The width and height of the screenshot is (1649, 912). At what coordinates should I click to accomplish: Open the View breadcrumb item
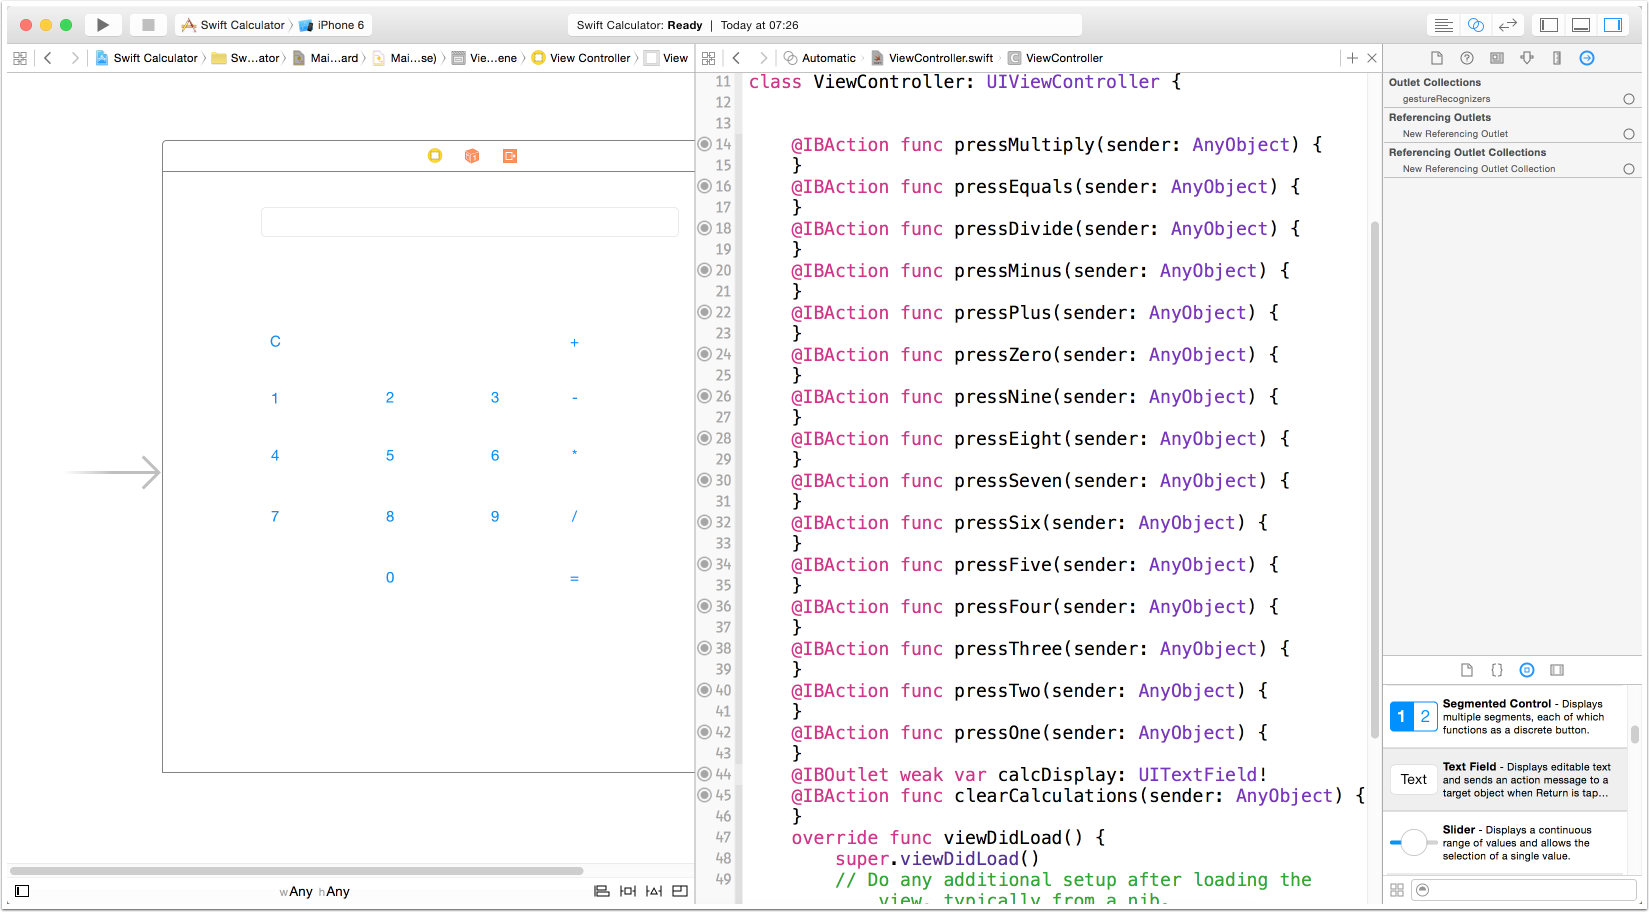(x=666, y=58)
